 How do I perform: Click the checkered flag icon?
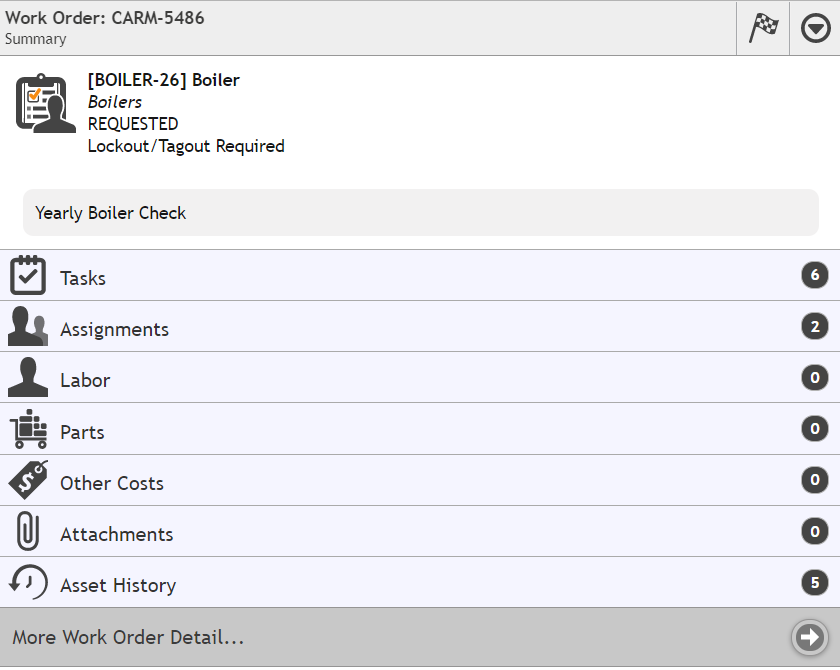763,28
